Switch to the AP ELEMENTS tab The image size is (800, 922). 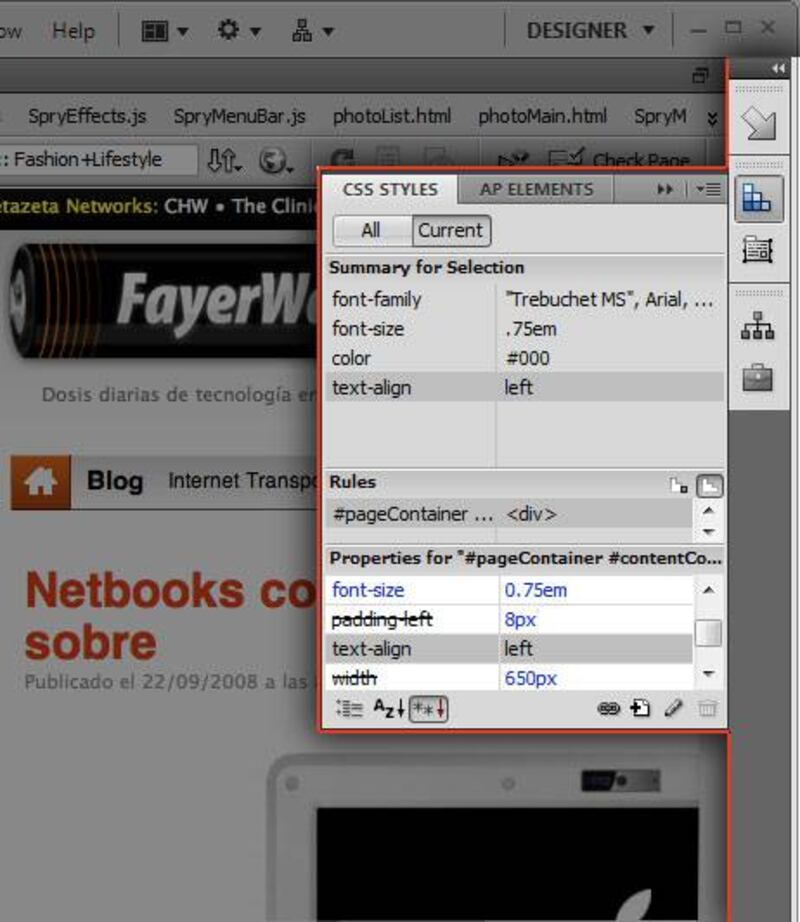pos(536,189)
